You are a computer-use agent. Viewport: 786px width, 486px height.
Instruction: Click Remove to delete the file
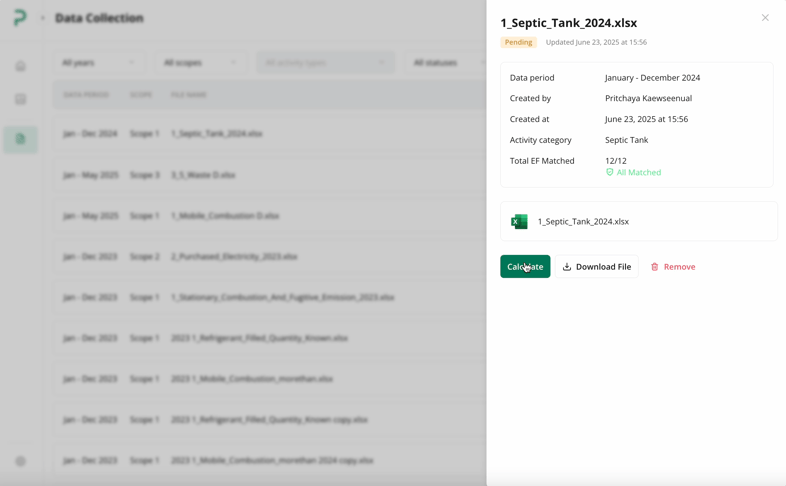[673, 267]
